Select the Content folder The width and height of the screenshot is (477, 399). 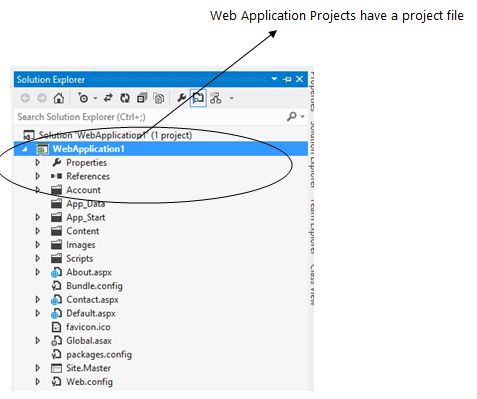pos(83,231)
